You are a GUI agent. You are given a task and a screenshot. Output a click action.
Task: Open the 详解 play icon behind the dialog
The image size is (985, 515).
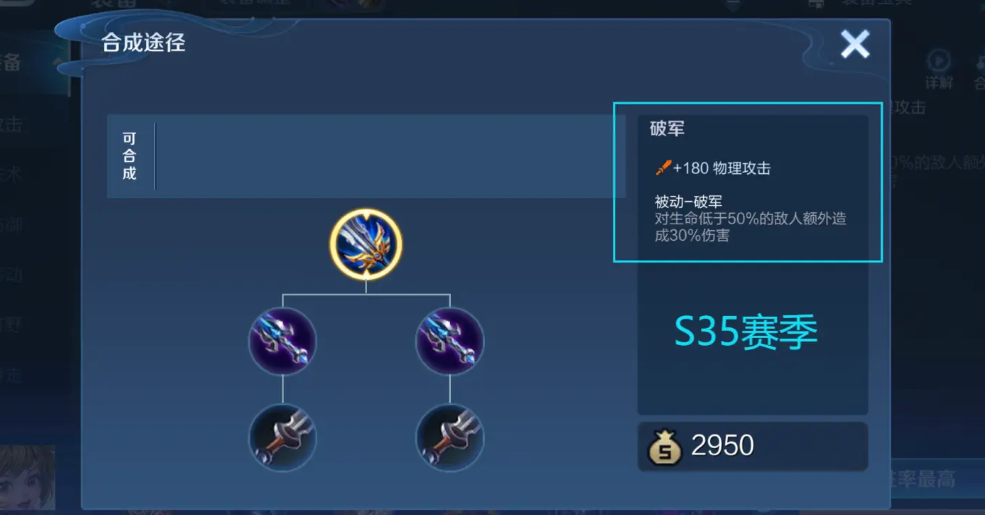(x=939, y=62)
